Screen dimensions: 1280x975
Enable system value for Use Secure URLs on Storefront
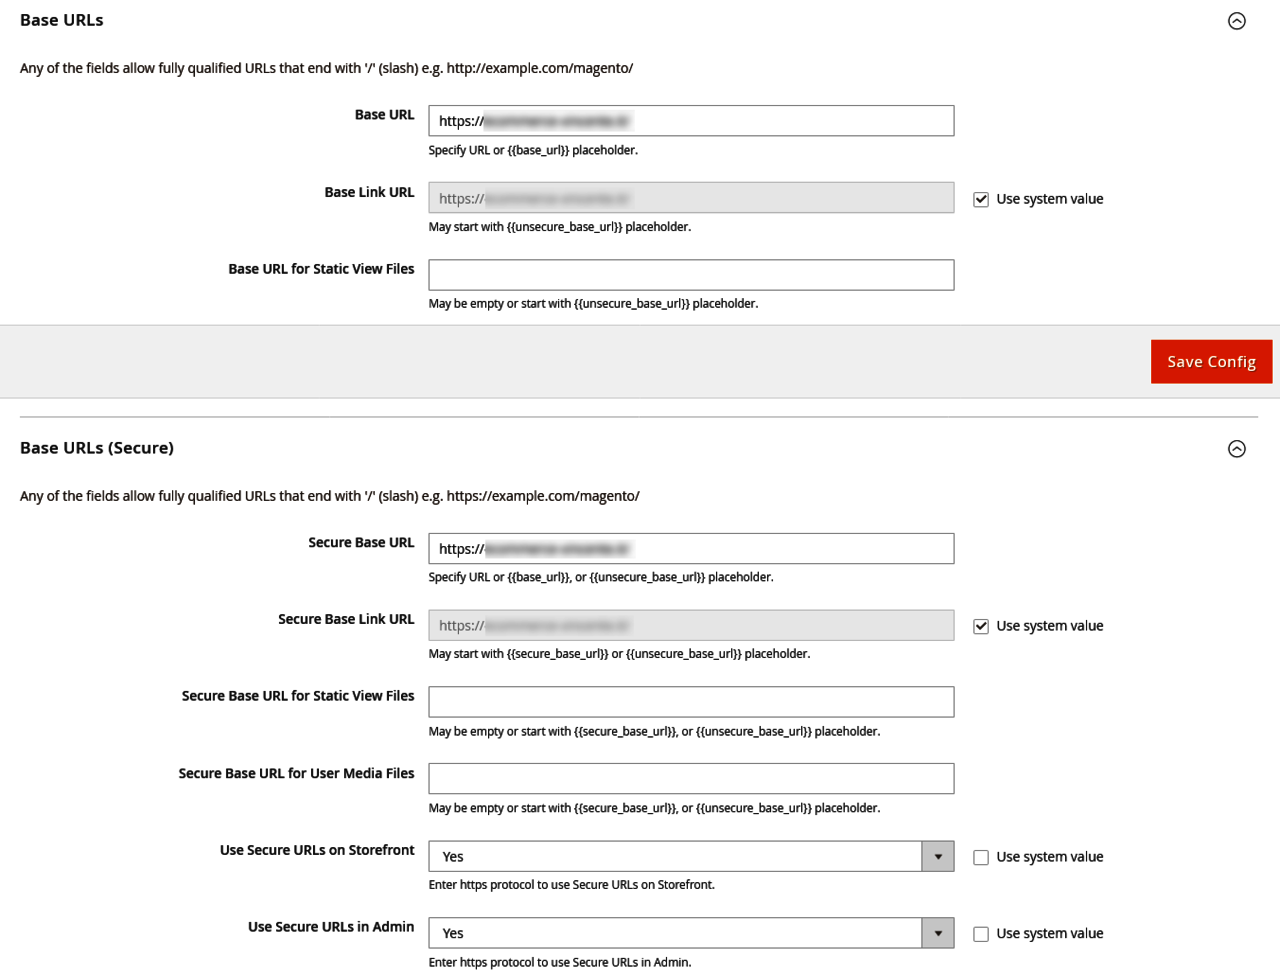click(981, 857)
